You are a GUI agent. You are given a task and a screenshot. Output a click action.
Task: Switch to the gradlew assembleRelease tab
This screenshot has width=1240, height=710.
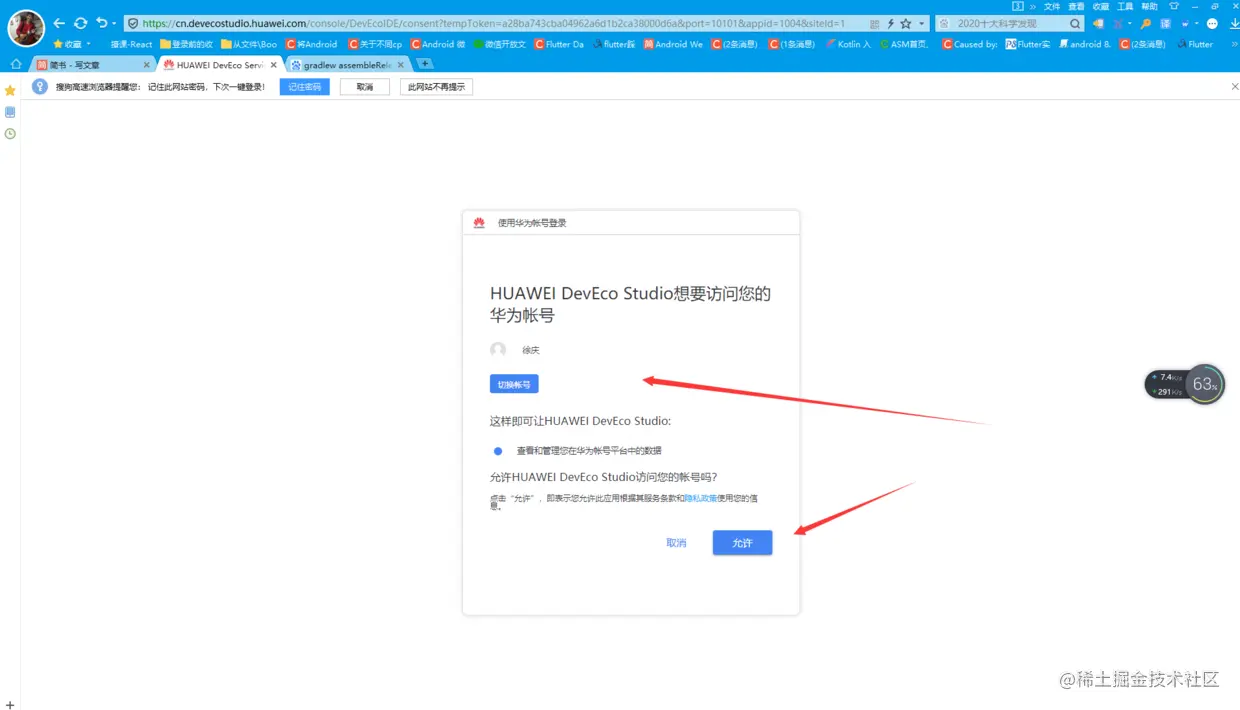347,65
